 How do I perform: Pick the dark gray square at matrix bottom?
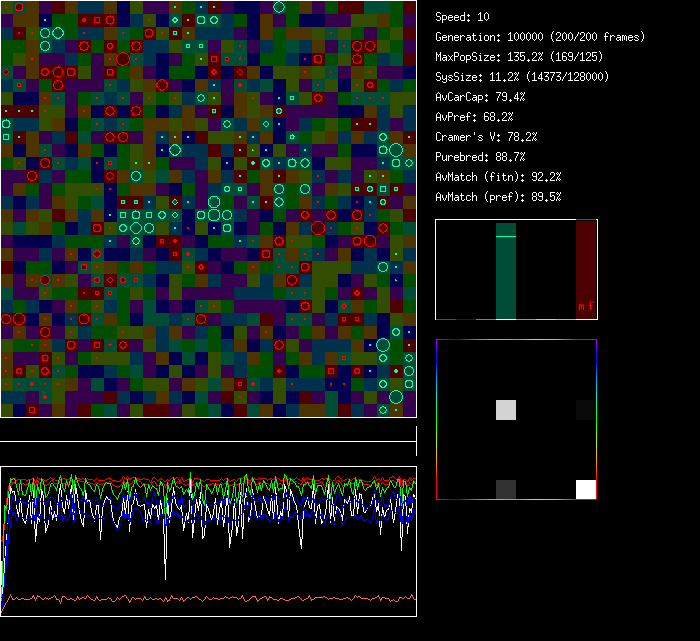point(506,489)
